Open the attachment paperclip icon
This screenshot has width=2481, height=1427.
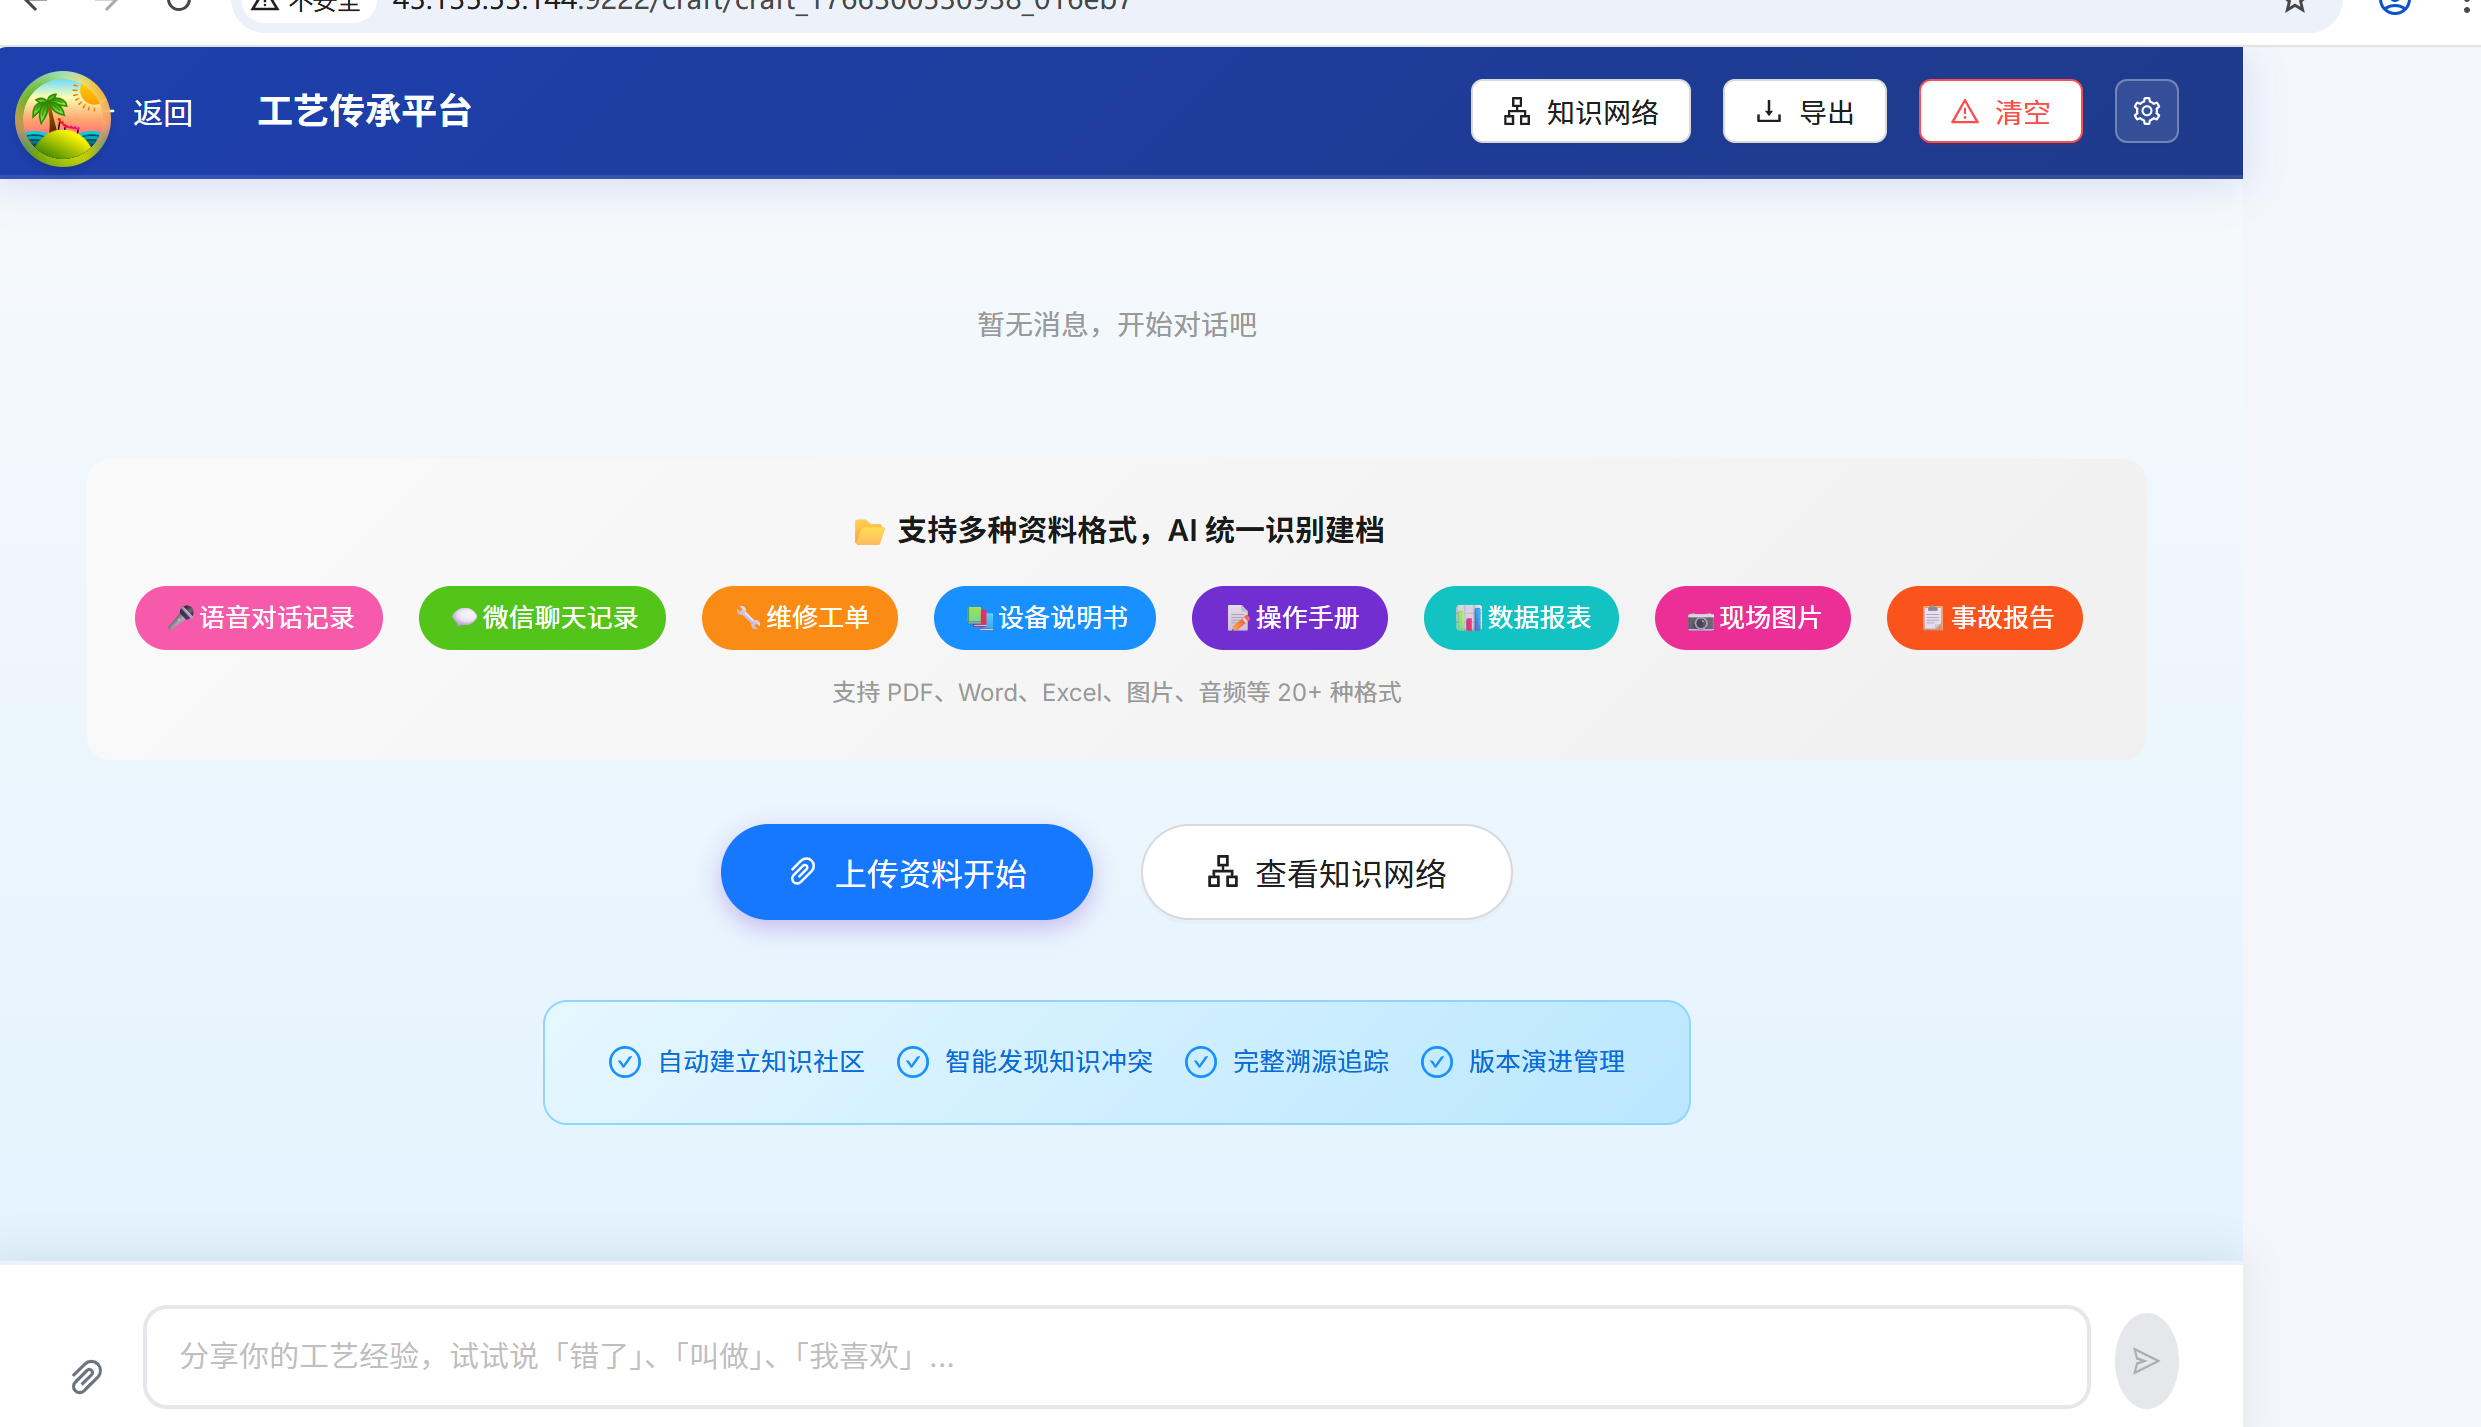click(x=85, y=1375)
